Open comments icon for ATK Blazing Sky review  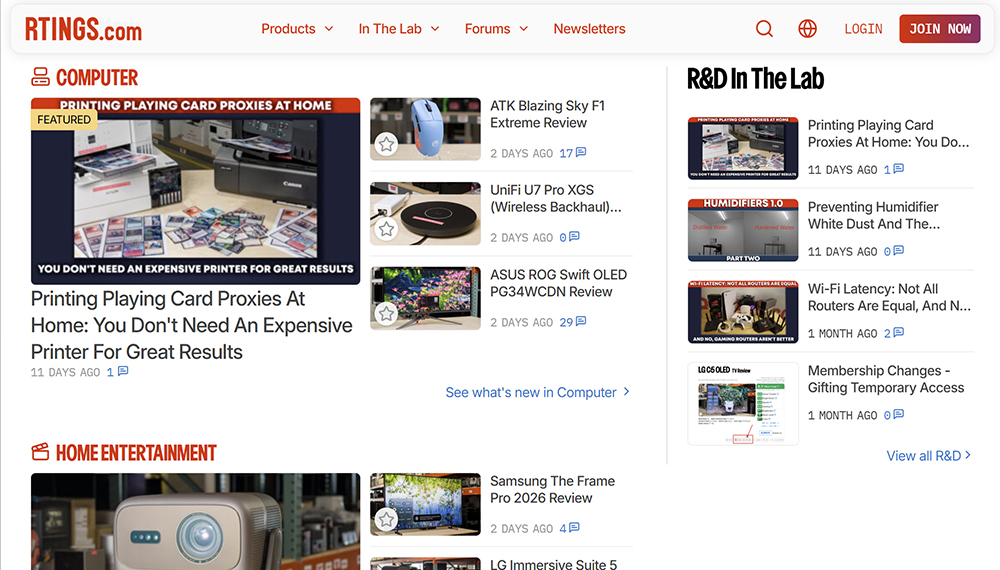(581, 152)
